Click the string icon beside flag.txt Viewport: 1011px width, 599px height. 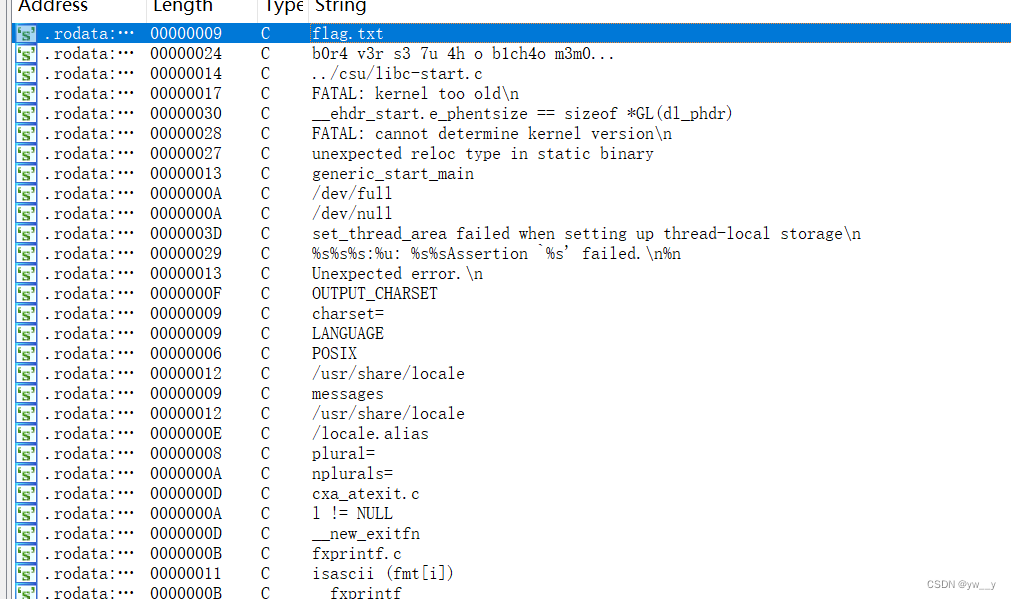click(x=26, y=34)
